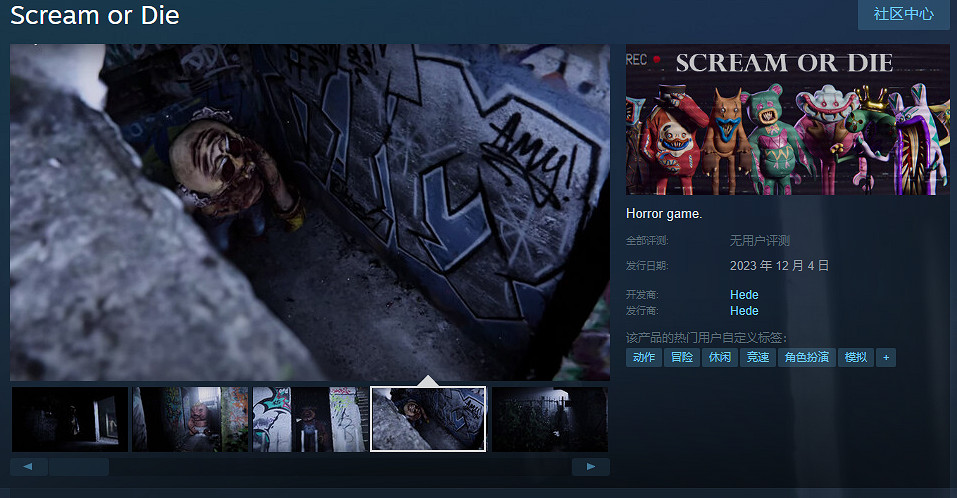Click the left arrow of the screenshot strip
This screenshot has height=498, width=957.
click(29, 467)
